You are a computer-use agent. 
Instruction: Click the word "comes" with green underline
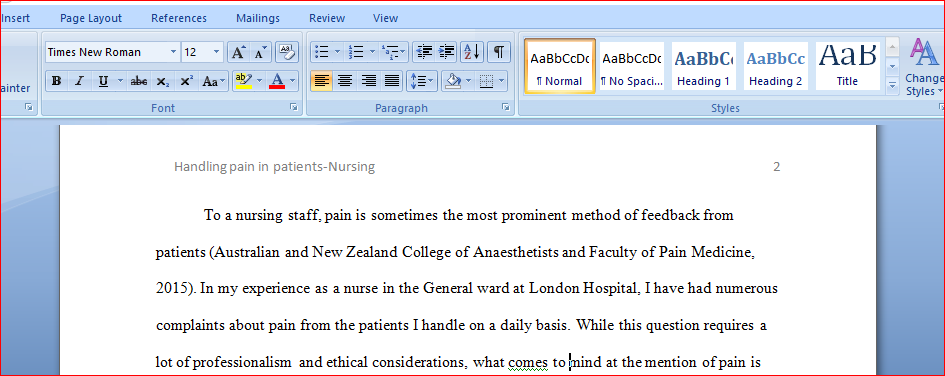pos(527,363)
